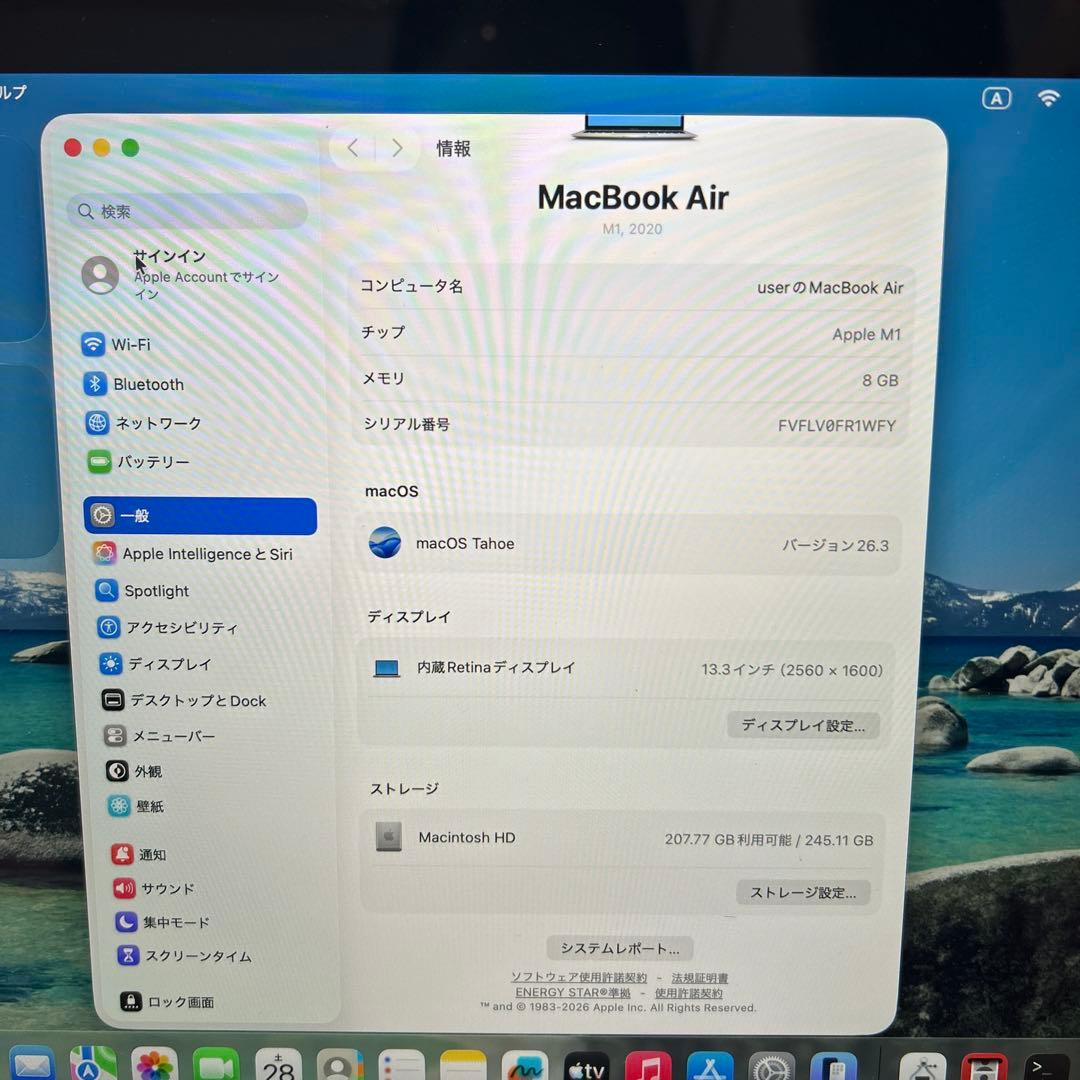Click the 'Apple M1' chip value
The height and width of the screenshot is (1080, 1080).
coord(866,334)
